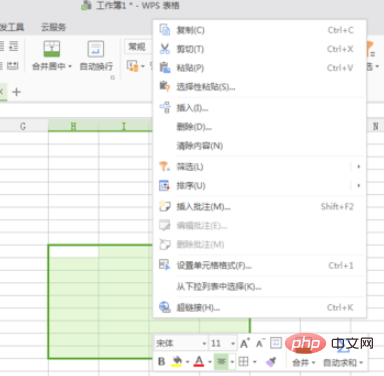Click the Paste Special (选择性粘贴) icon
This screenshot has height=376, width=384.
click(165, 86)
